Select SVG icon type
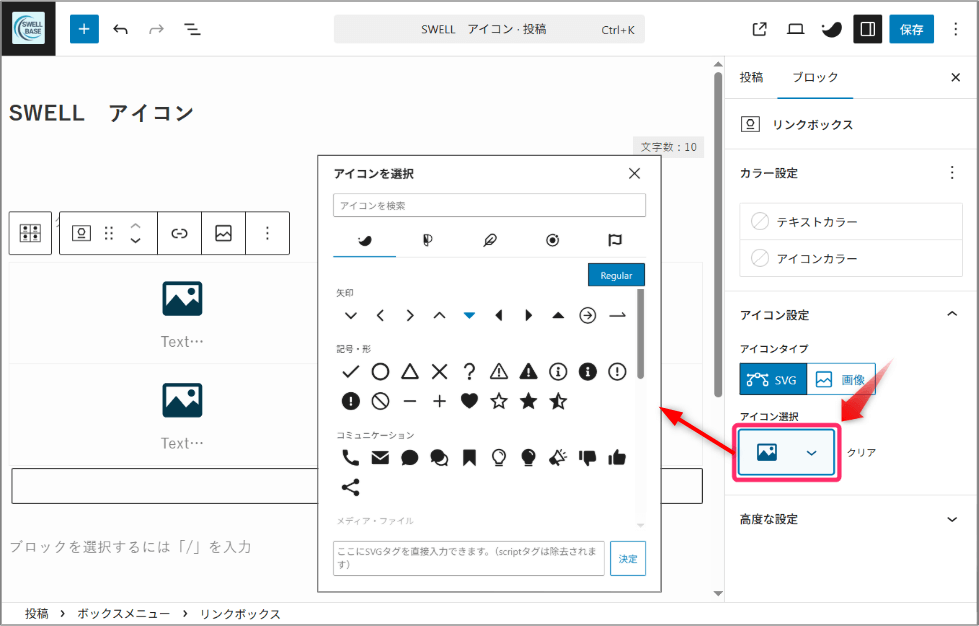 click(773, 379)
